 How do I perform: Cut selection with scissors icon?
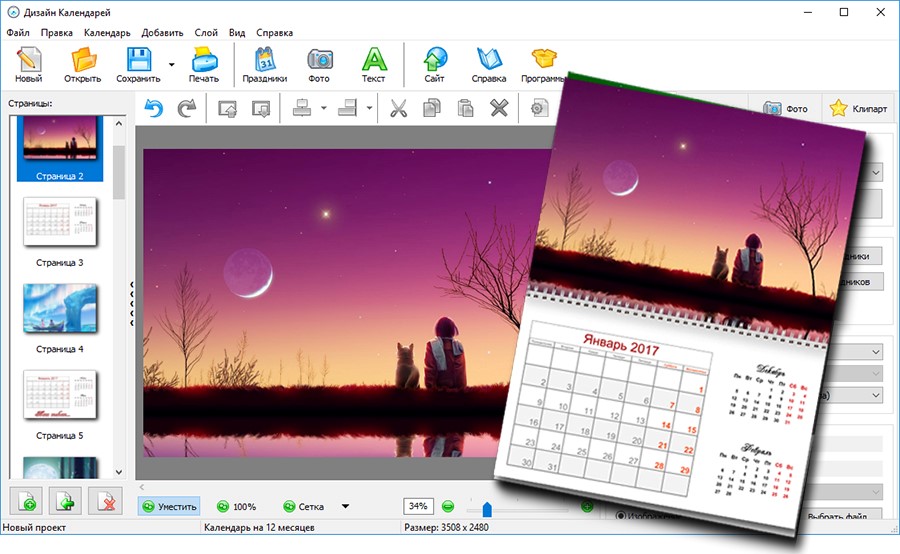pyautogui.click(x=398, y=108)
